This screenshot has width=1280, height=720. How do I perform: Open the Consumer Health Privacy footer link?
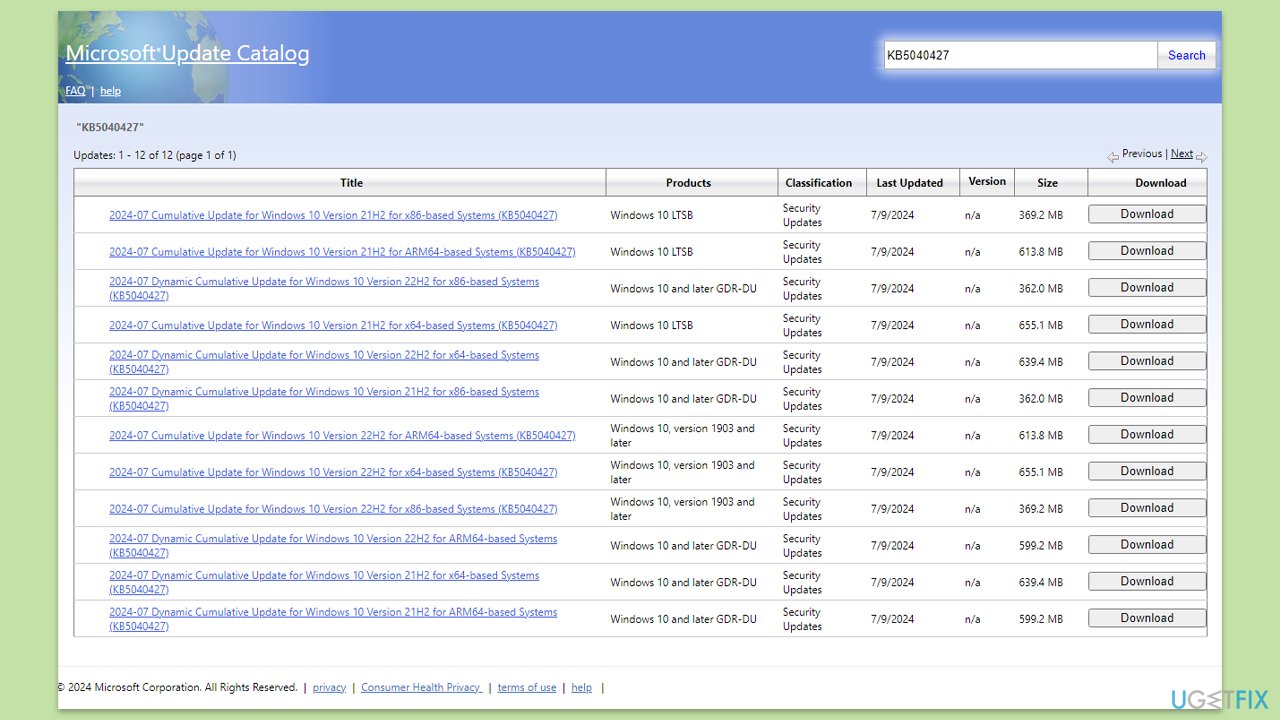pyautogui.click(x=421, y=688)
